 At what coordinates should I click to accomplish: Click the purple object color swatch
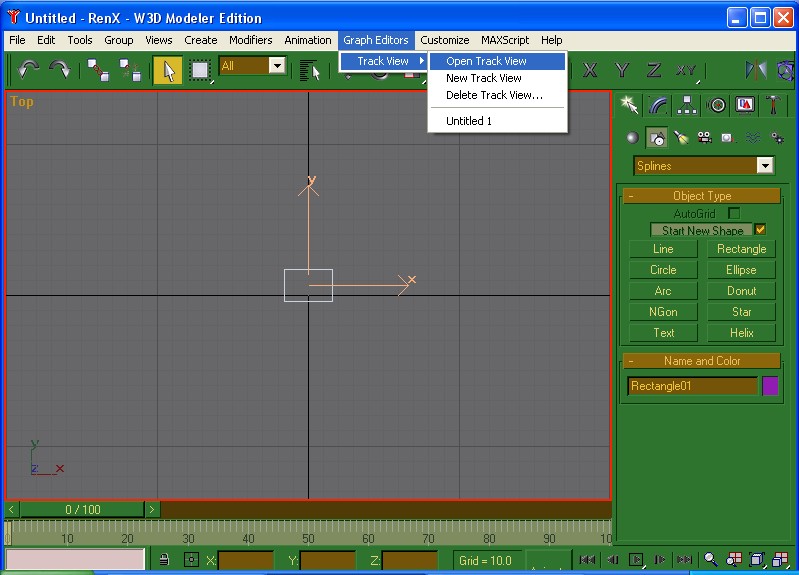point(770,386)
